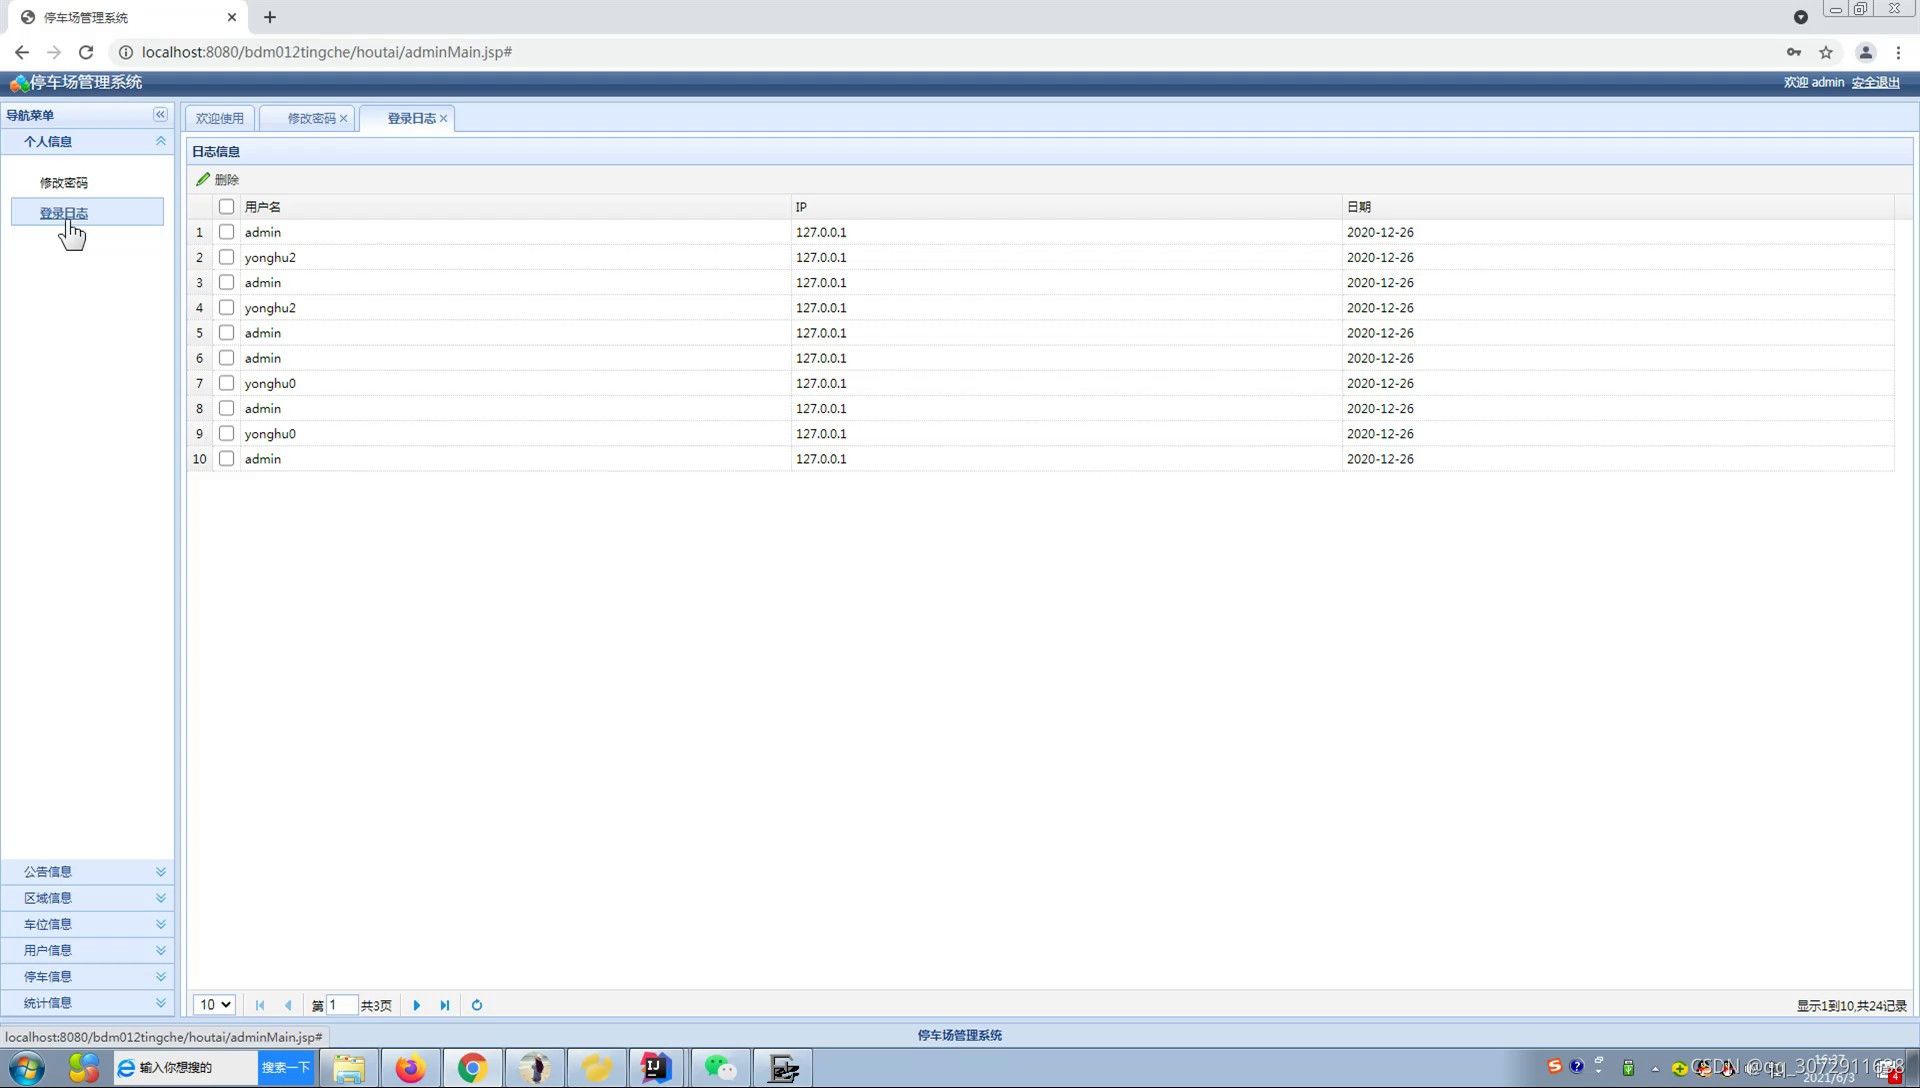Go to previous page of log table
1920x1088 pixels.
pos(288,1005)
